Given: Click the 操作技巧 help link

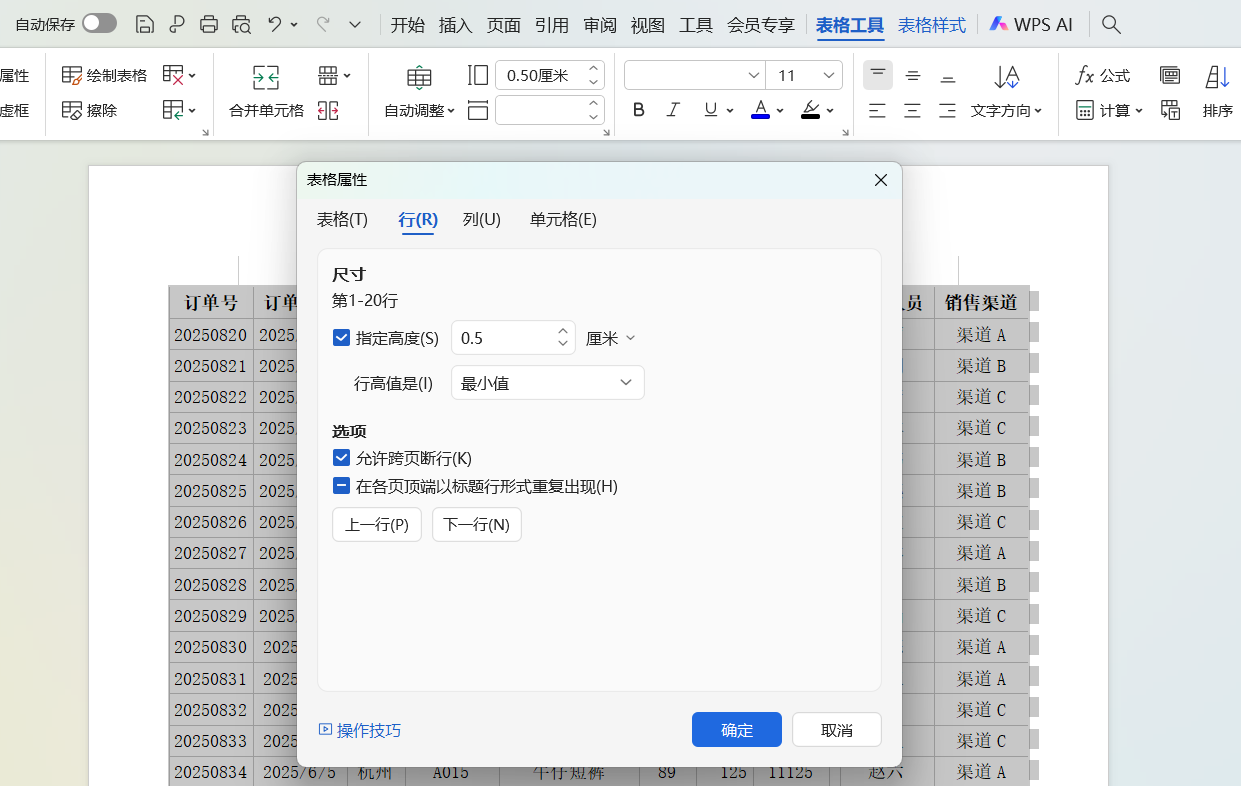Looking at the screenshot, I should (368, 730).
